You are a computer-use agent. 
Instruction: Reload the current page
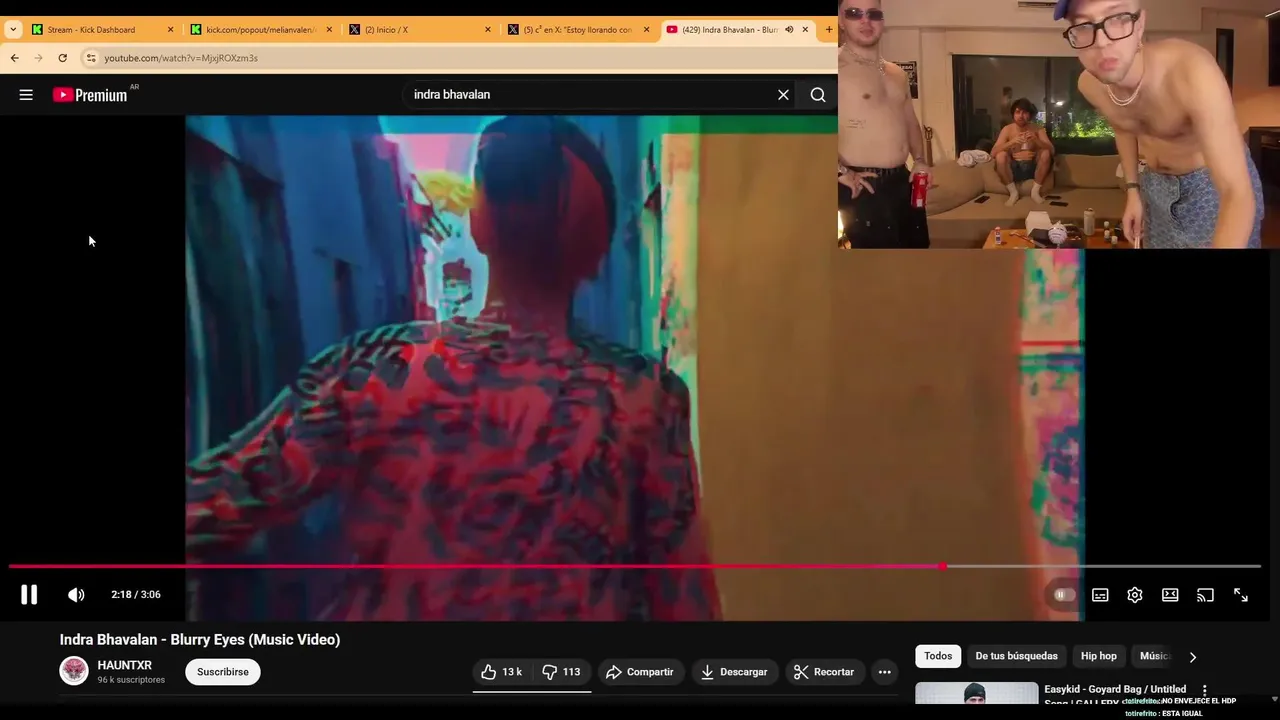63,58
